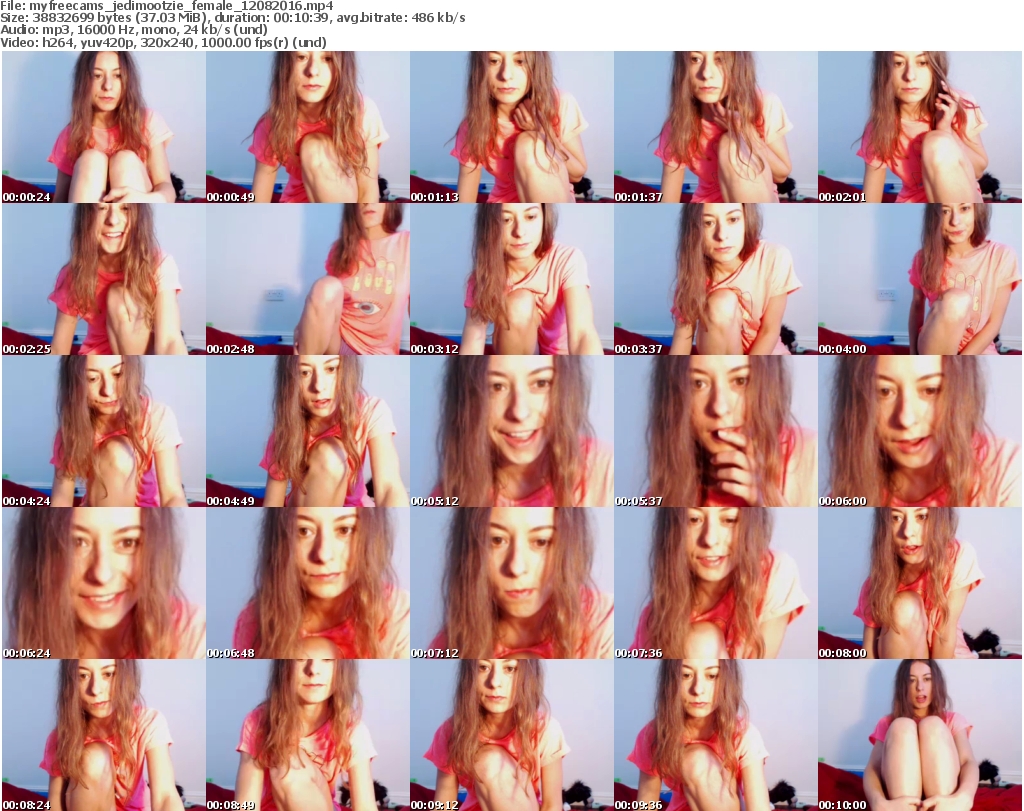Click the thumbnail at 00:04:49
The image size is (1024, 811).
[308, 431]
